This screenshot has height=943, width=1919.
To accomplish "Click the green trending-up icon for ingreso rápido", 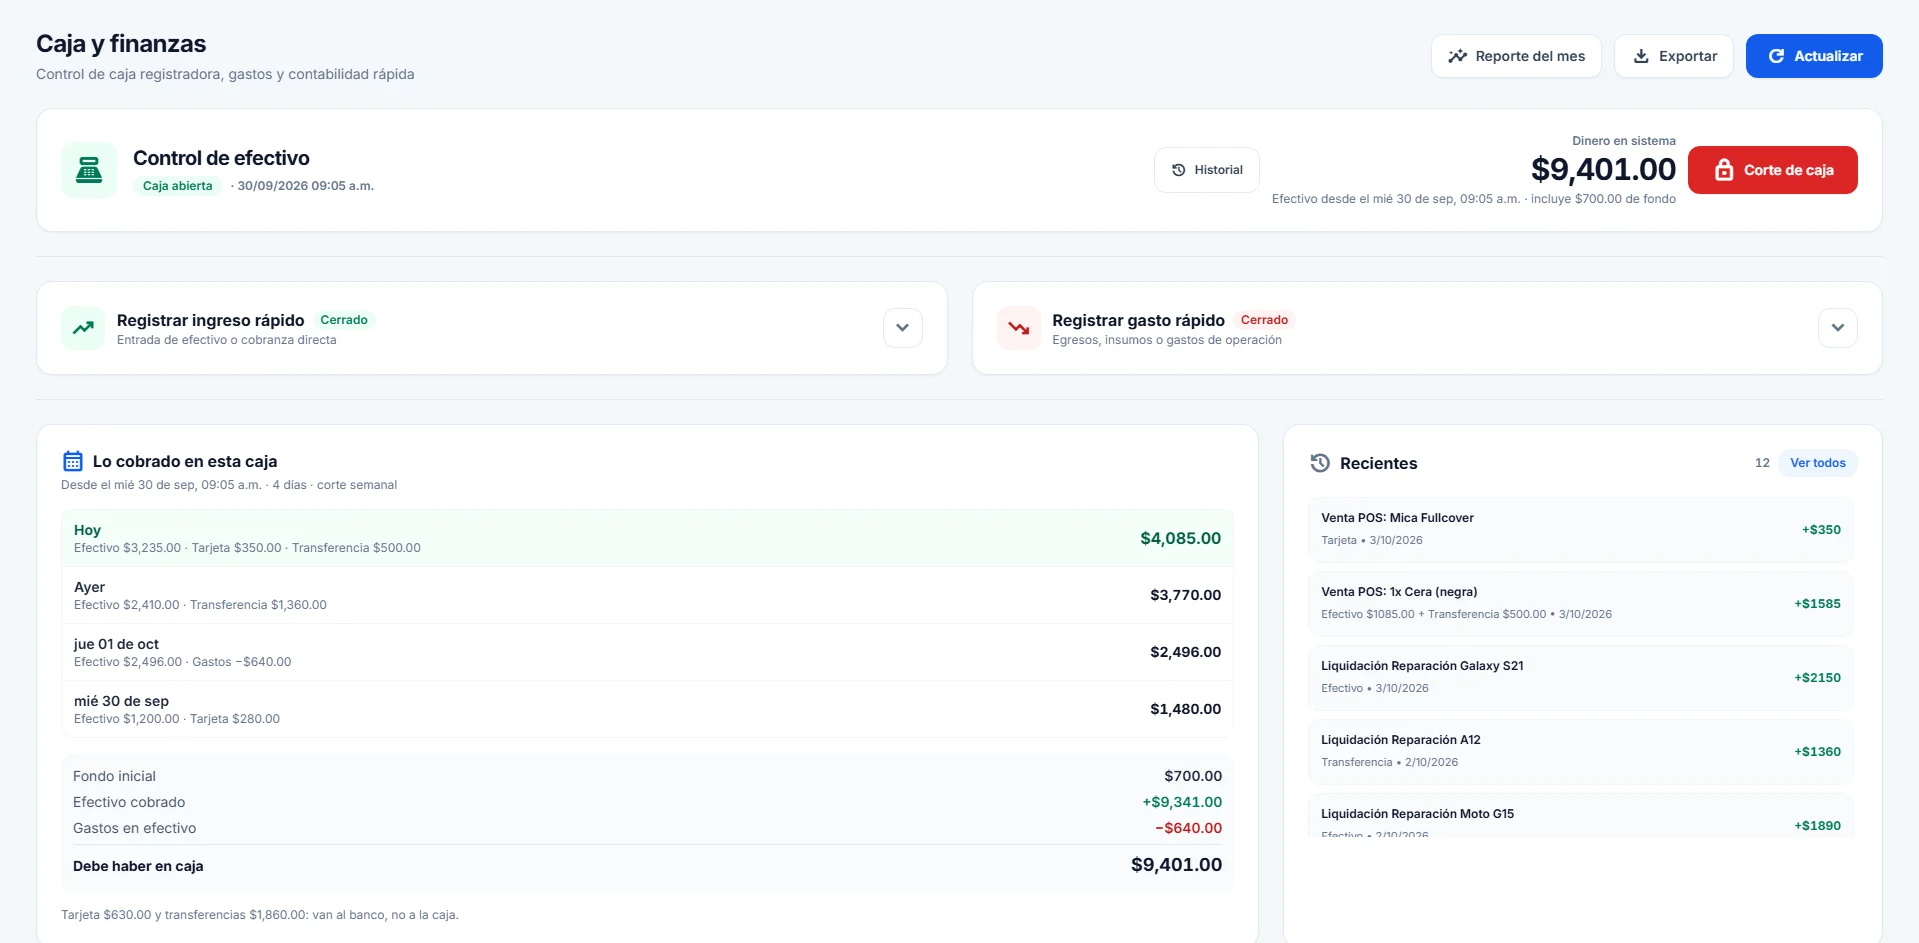I will [83, 328].
